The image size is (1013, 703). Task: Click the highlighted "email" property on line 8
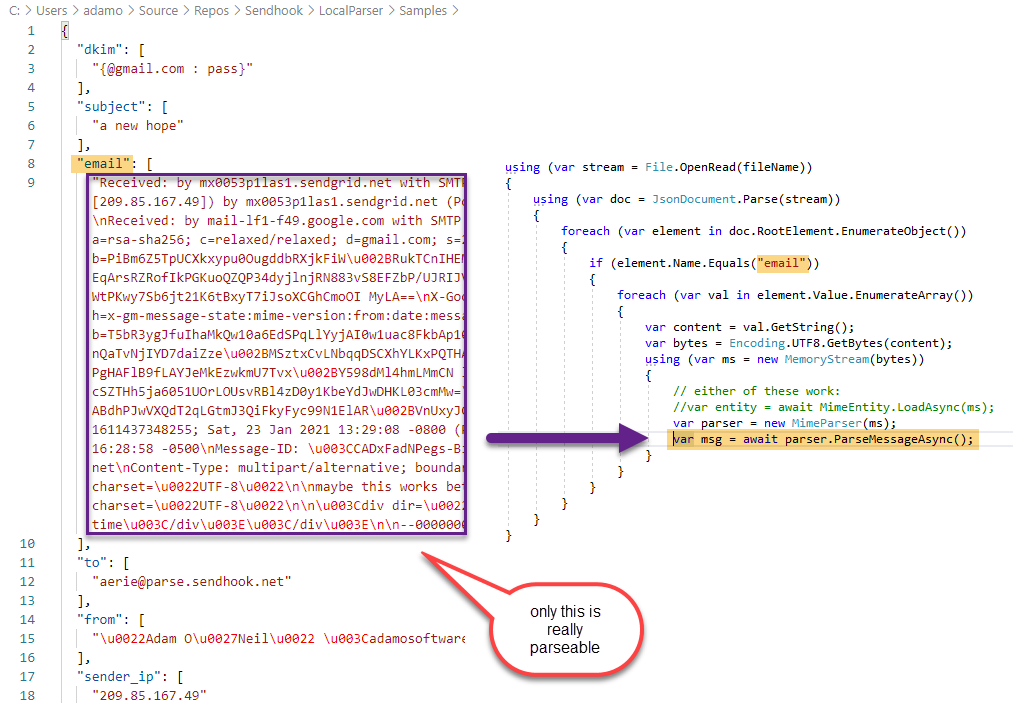103,163
